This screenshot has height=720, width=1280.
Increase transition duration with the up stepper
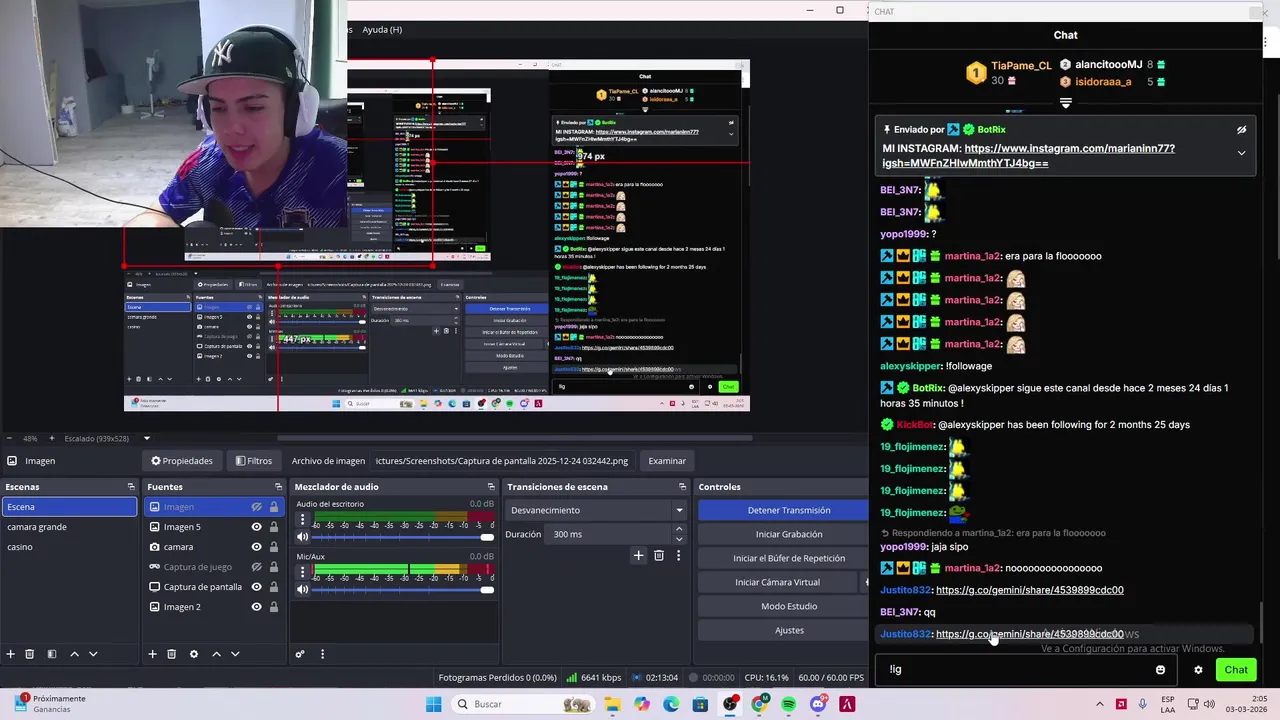point(679,530)
